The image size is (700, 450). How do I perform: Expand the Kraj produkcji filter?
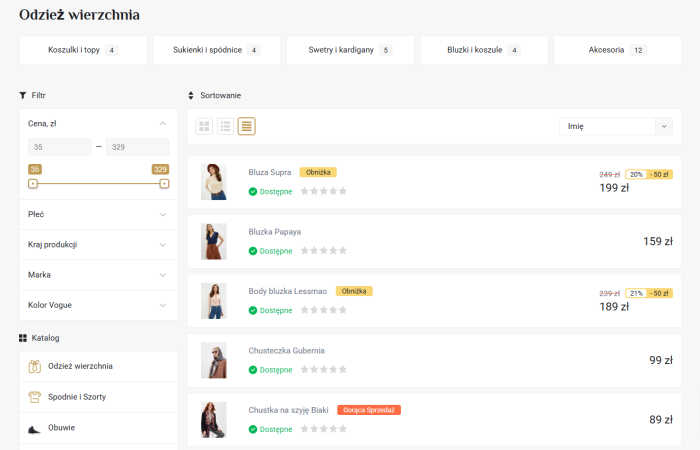(162, 245)
